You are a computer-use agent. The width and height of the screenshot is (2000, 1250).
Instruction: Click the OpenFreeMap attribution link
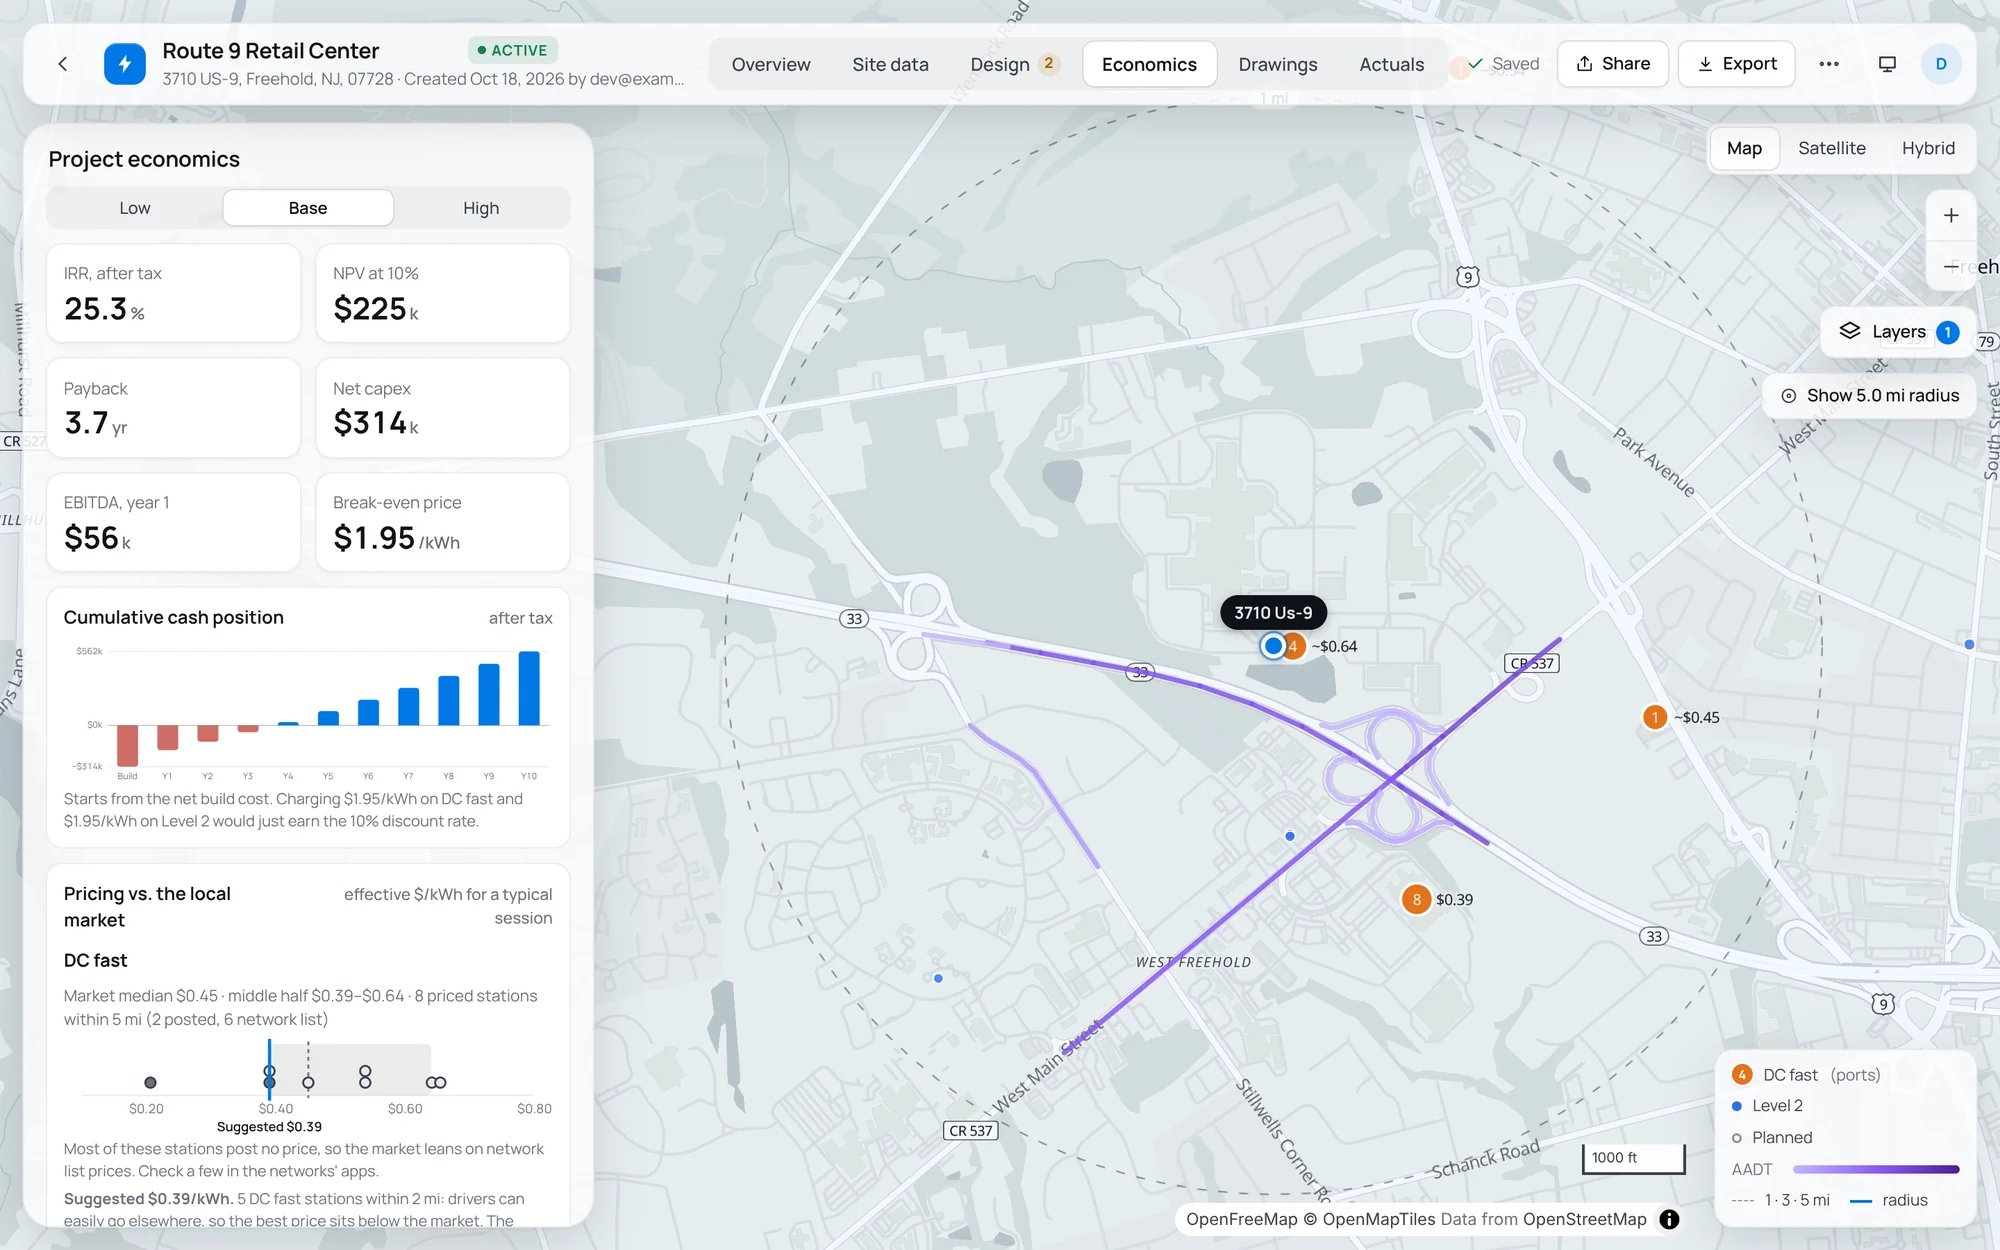coord(1241,1219)
